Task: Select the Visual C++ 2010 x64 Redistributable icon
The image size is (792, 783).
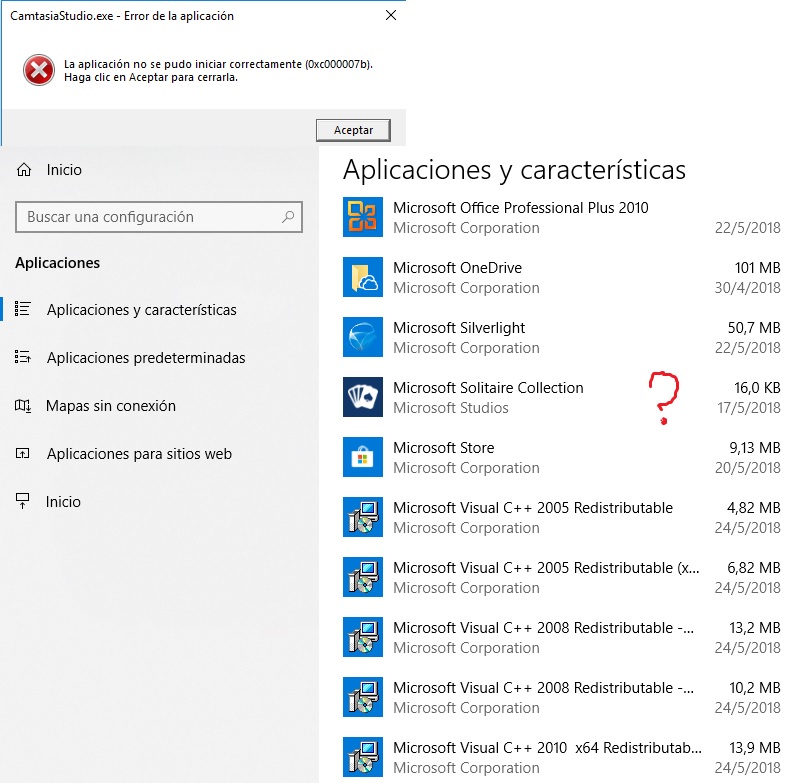Action: click(363, 757)
